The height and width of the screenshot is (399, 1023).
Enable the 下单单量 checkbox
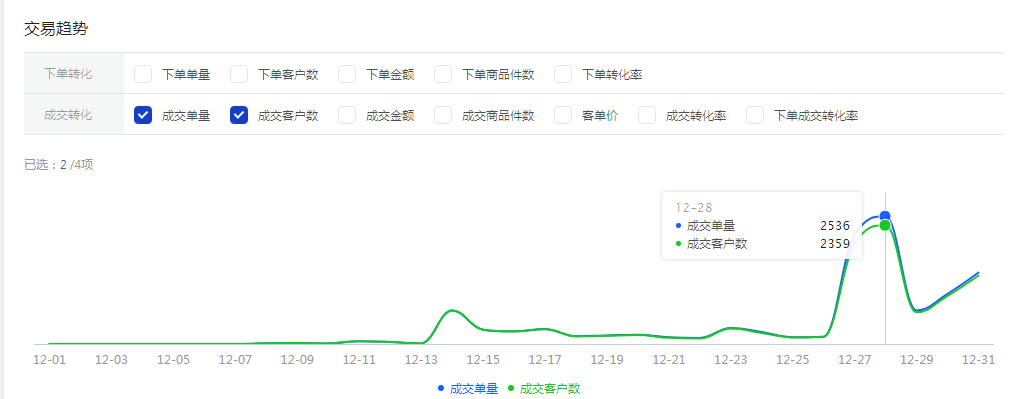(x=143, y=74)
